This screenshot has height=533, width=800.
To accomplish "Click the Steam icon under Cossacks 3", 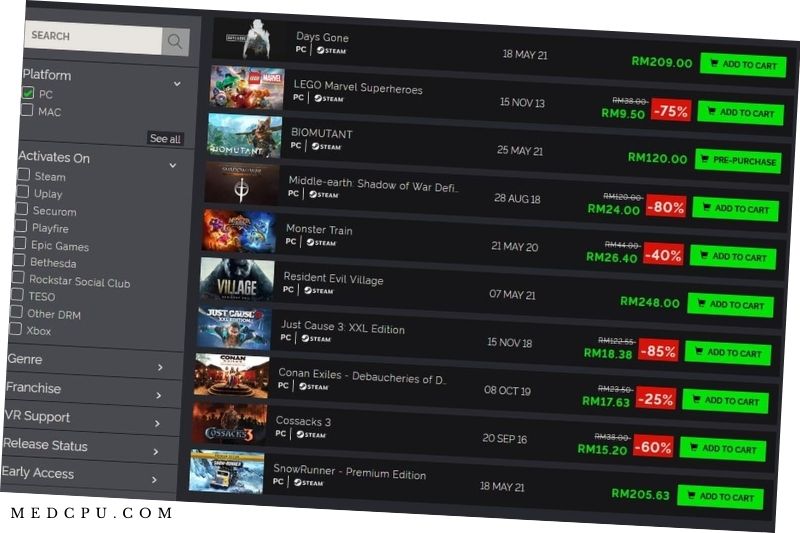I will (x=311, y=435).
